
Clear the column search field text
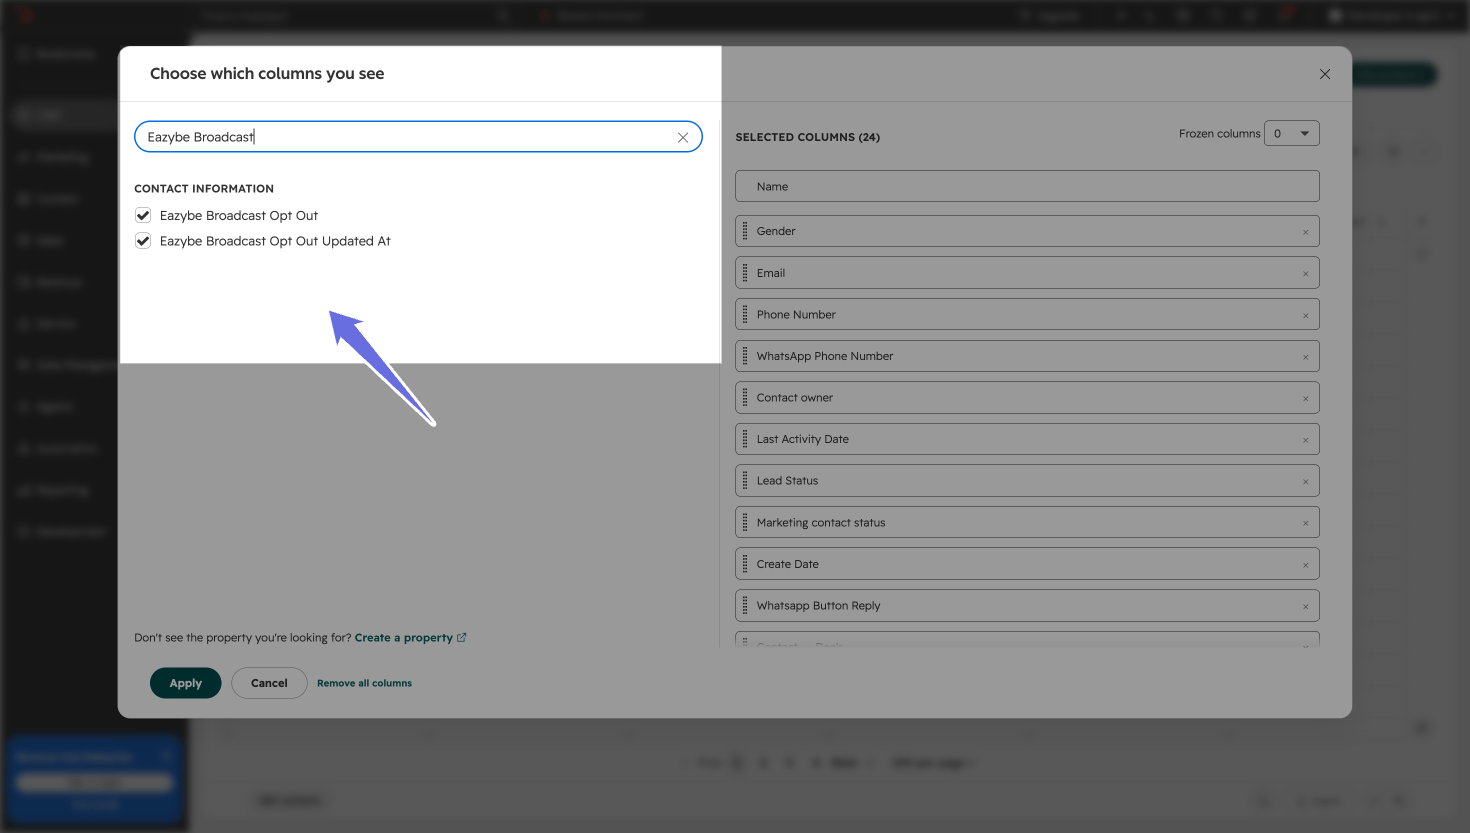coord(683,137)
